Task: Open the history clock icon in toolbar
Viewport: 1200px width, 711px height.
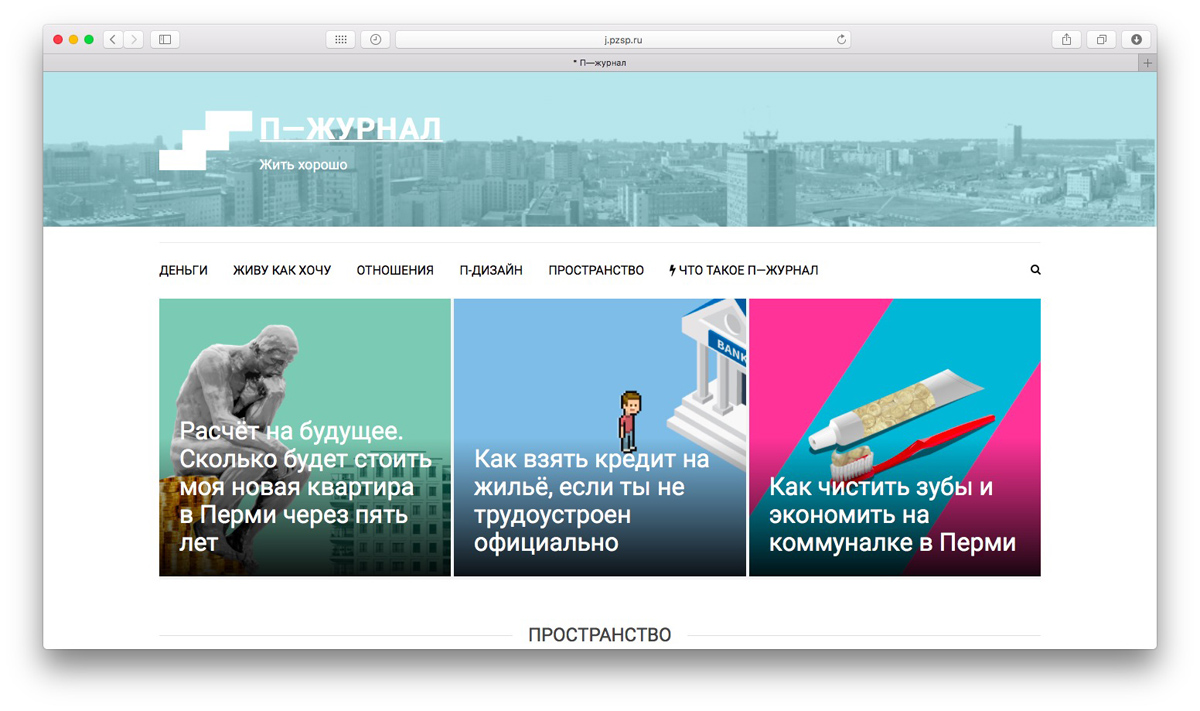Action: [375, 39]
